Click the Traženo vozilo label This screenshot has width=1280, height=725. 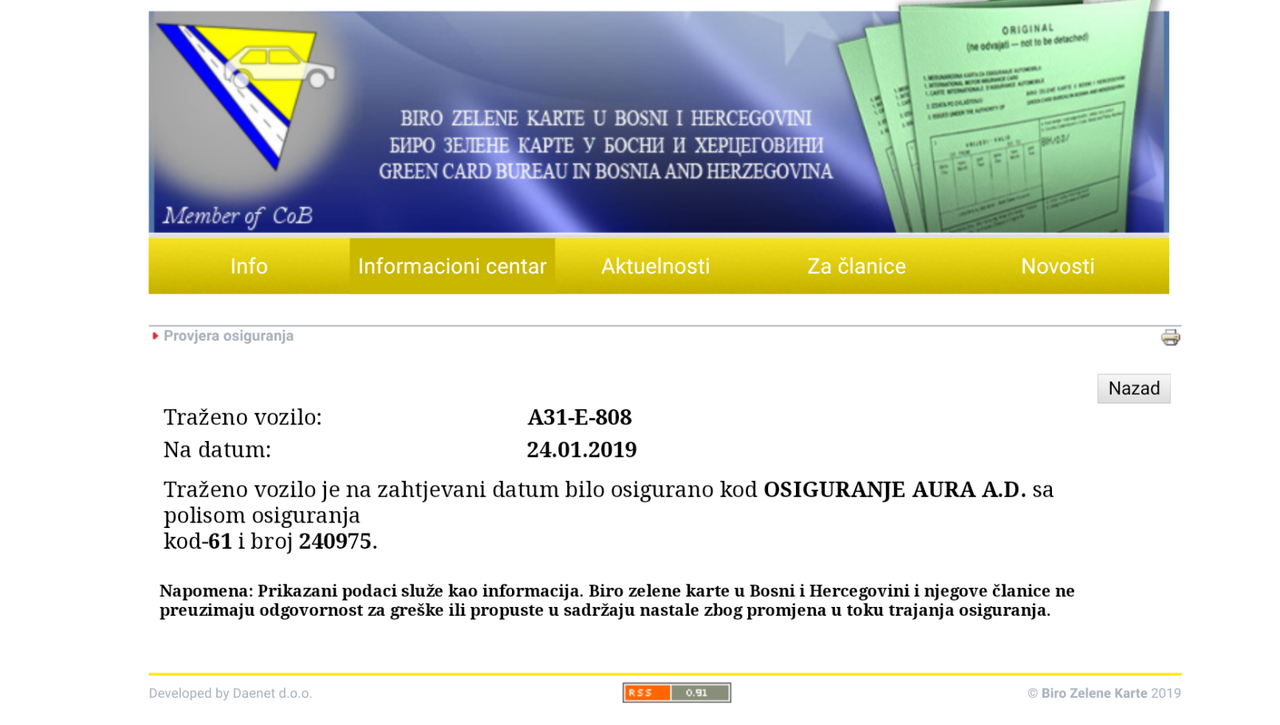tap(243, 417)
